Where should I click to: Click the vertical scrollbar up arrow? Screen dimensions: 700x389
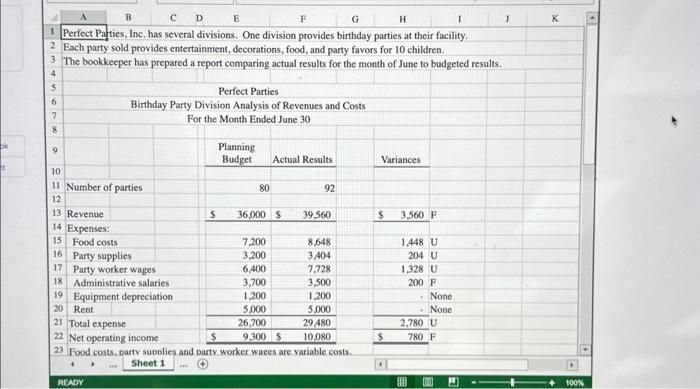tap(592, 18)
